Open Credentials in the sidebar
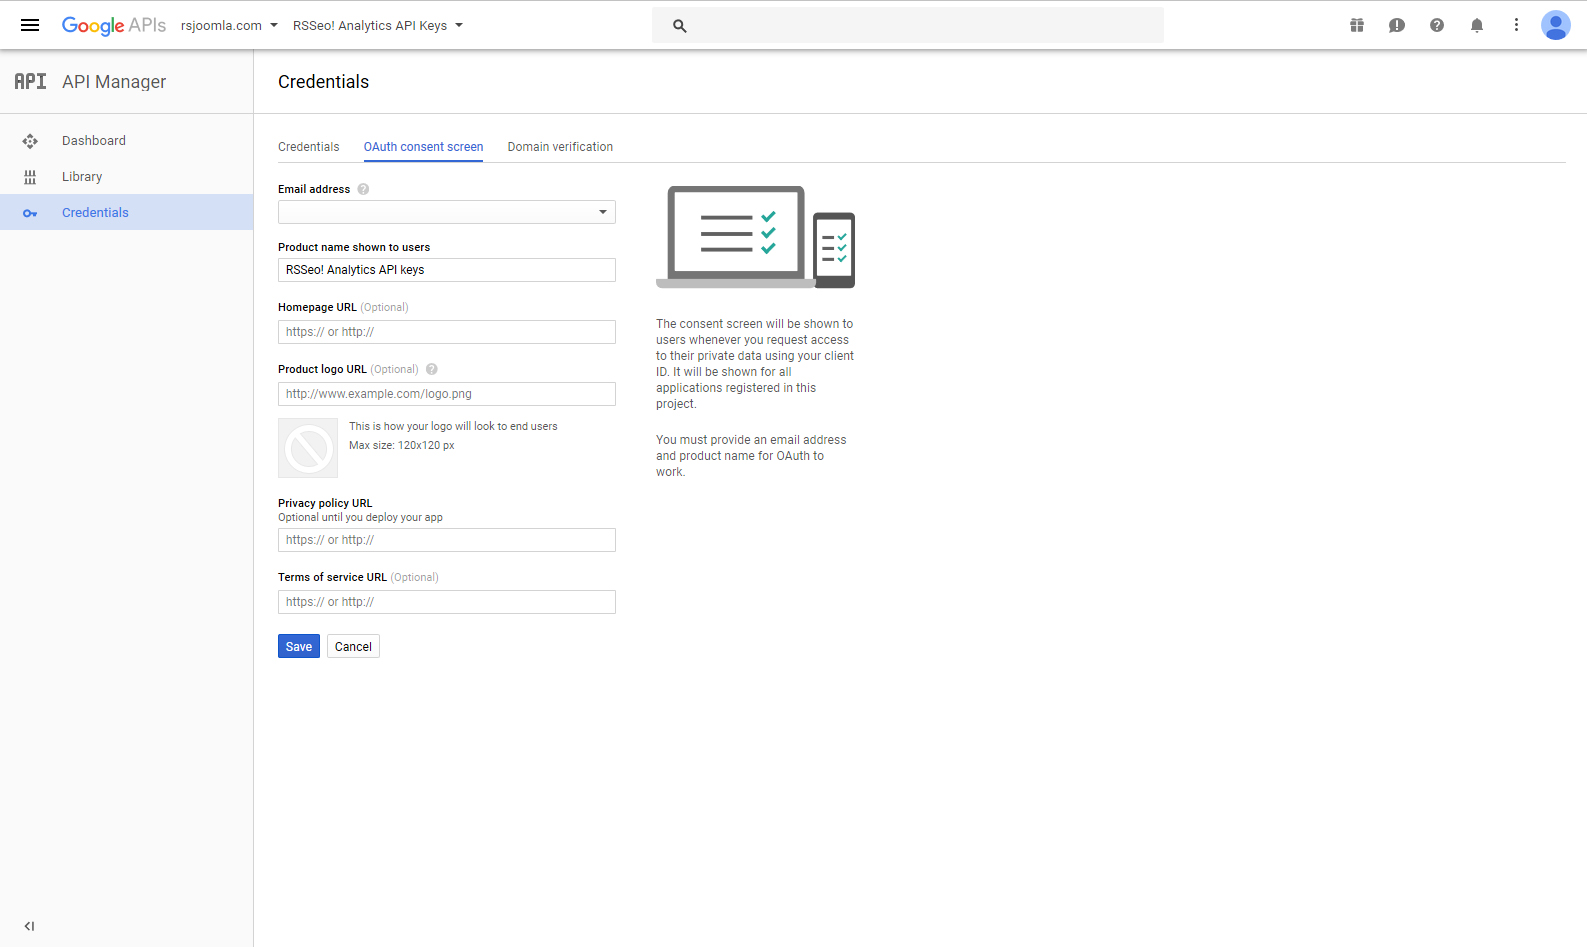 click(126, 212)
